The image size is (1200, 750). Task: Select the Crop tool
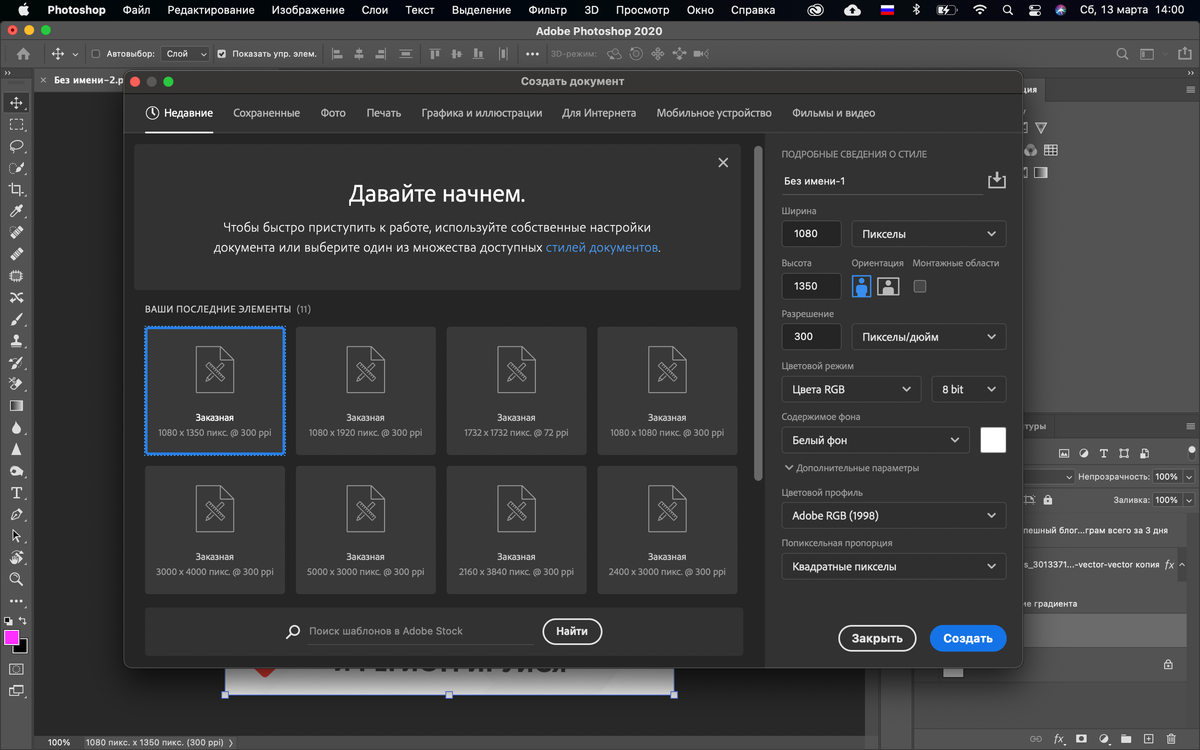pyautogui.click(x=16, y=189)
